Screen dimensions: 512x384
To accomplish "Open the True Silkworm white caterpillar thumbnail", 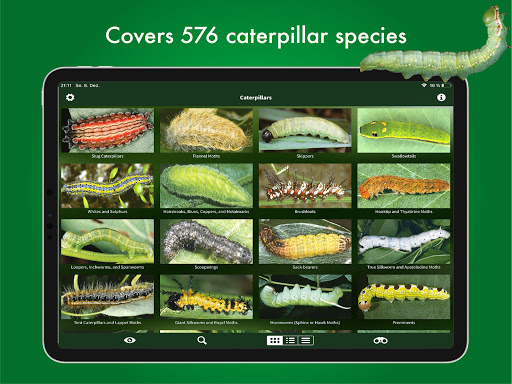I will click(x=404, y=241).
